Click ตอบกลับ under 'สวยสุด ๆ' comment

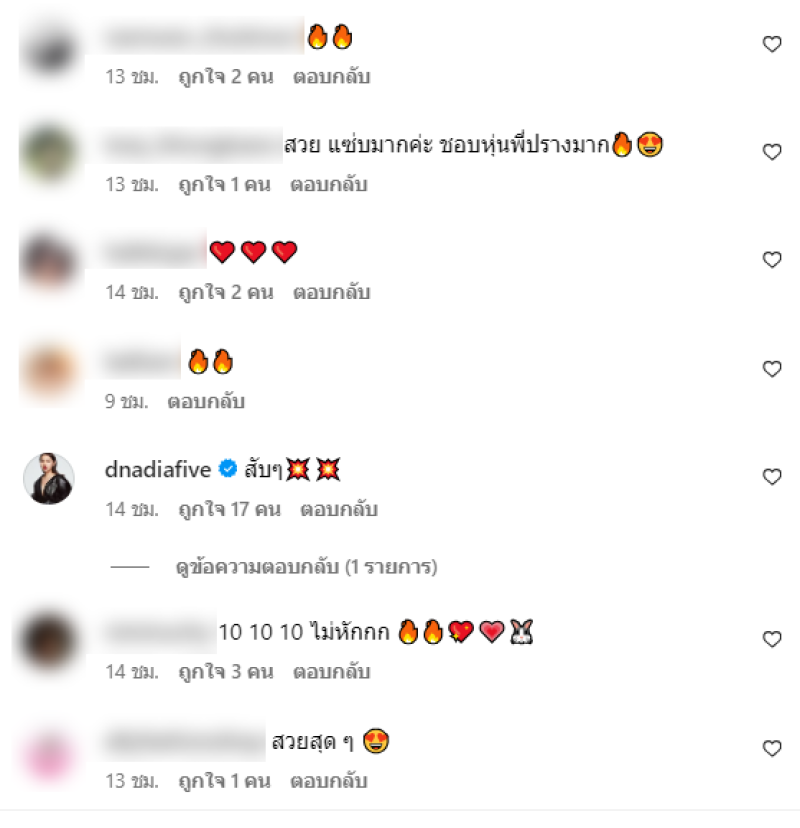pos(329,781)
